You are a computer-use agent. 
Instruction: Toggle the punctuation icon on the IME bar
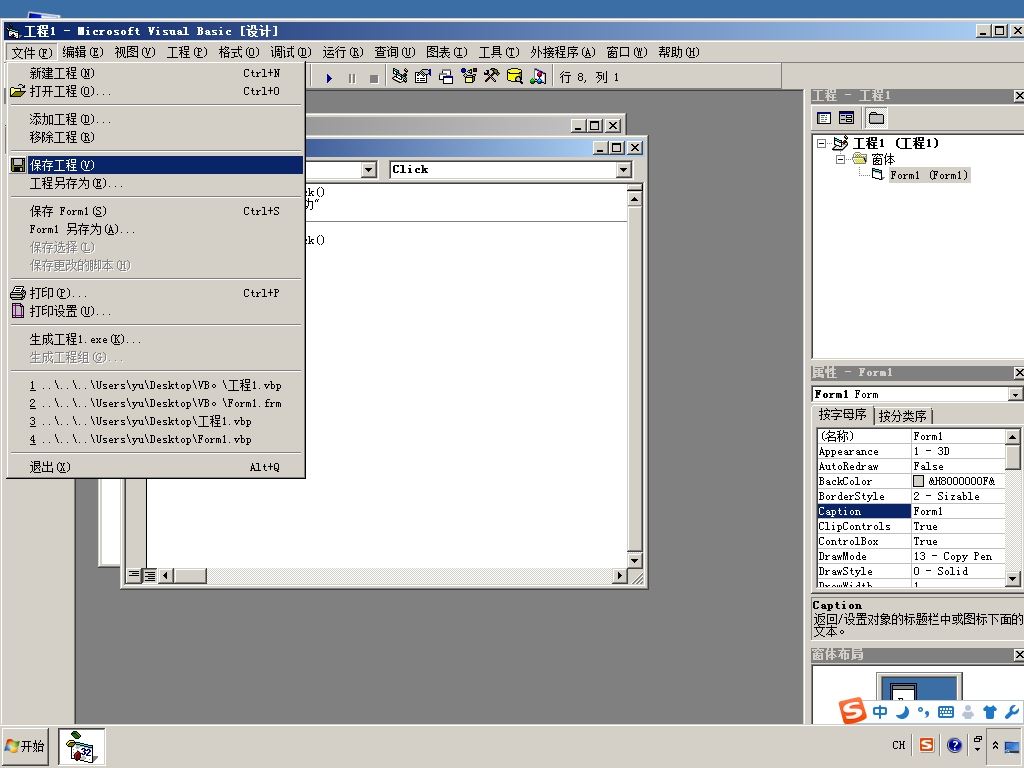[923, 712]
